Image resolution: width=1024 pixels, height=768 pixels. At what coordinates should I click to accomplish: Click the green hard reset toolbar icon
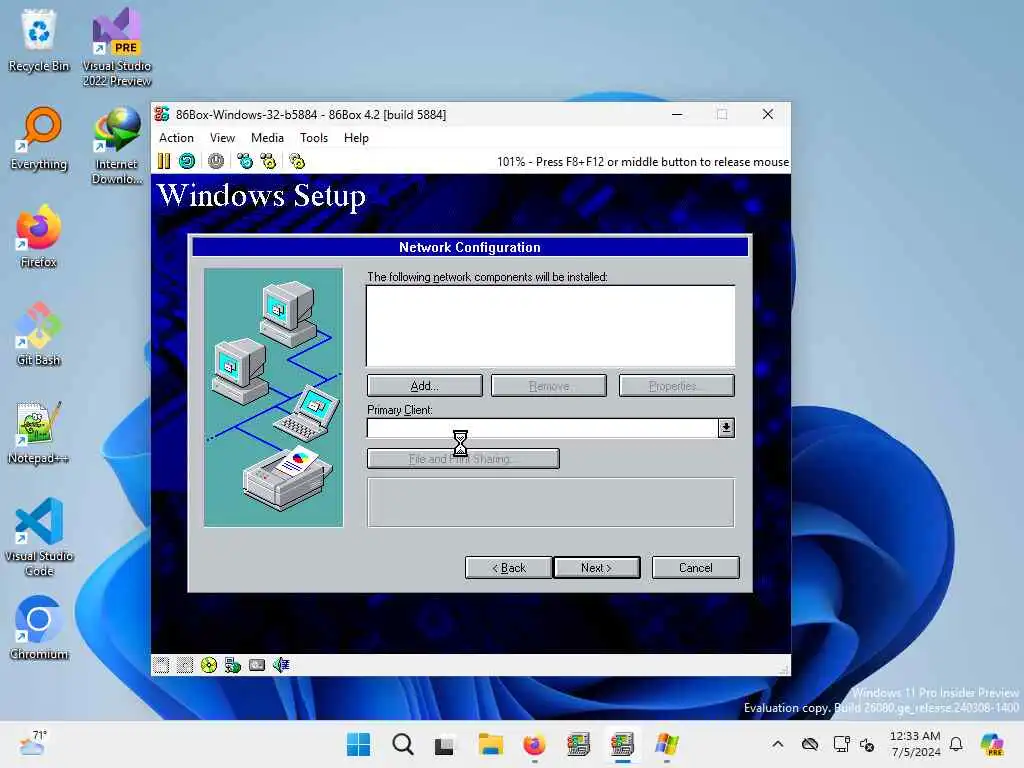(x=187, y=161)
